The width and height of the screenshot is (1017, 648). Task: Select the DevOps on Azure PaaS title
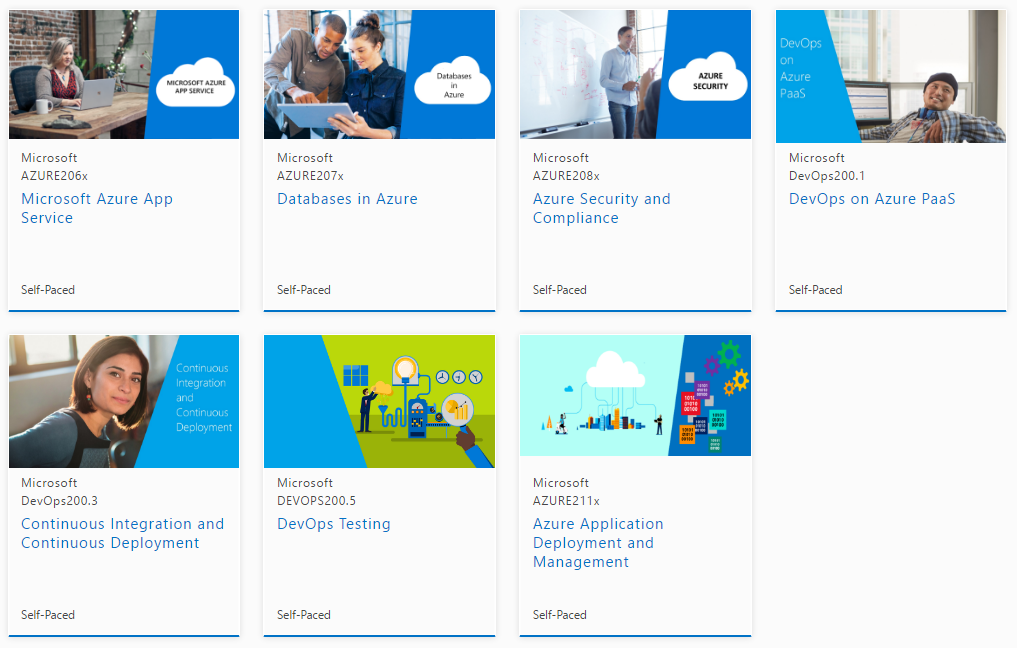871,199
